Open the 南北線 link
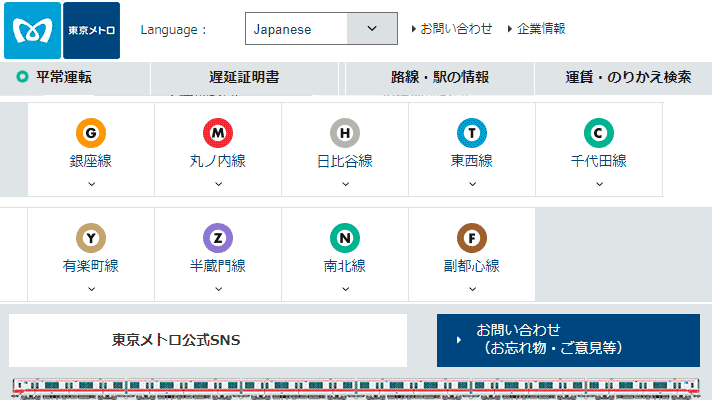This screenshot has height=400, width=712. click(x=345, y=266)
